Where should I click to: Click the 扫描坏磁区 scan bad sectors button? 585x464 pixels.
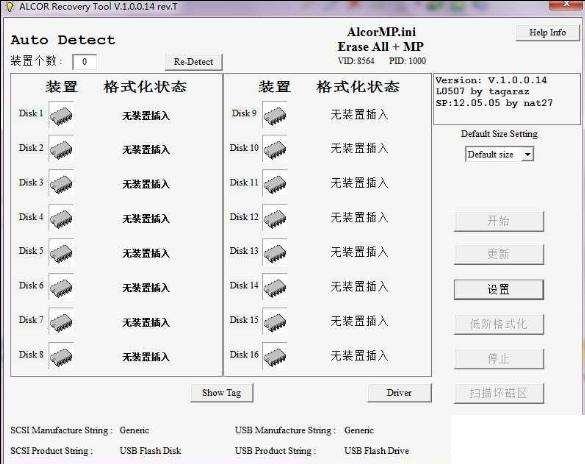(498, 393)
